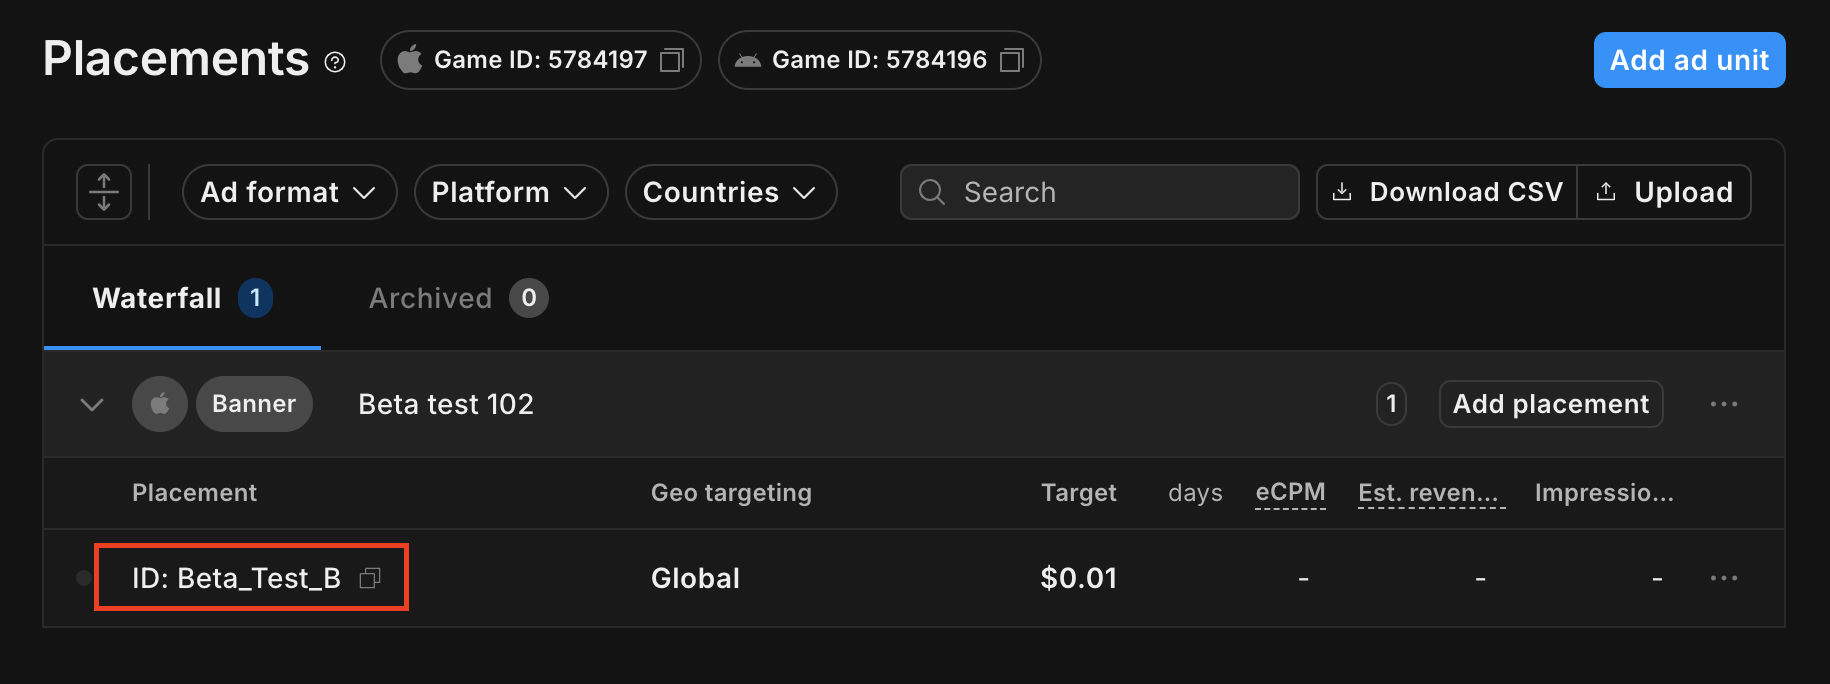Click the Add ad unit button

[x=1689, y=60]
